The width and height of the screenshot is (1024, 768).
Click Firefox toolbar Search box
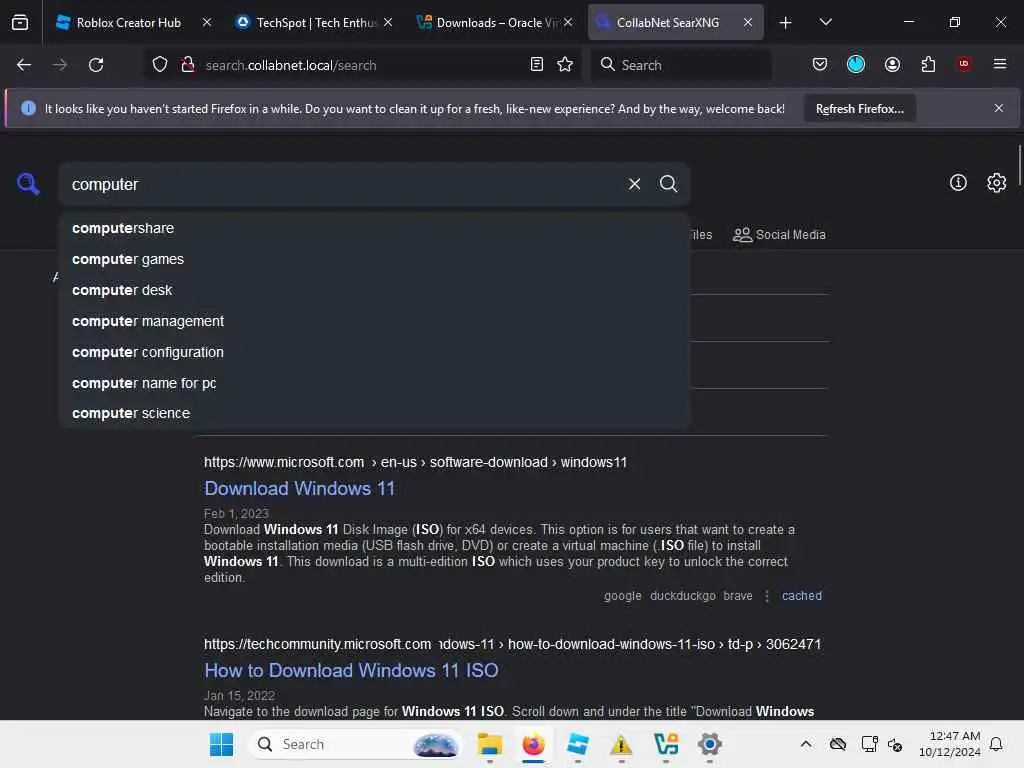coord(681,65)
